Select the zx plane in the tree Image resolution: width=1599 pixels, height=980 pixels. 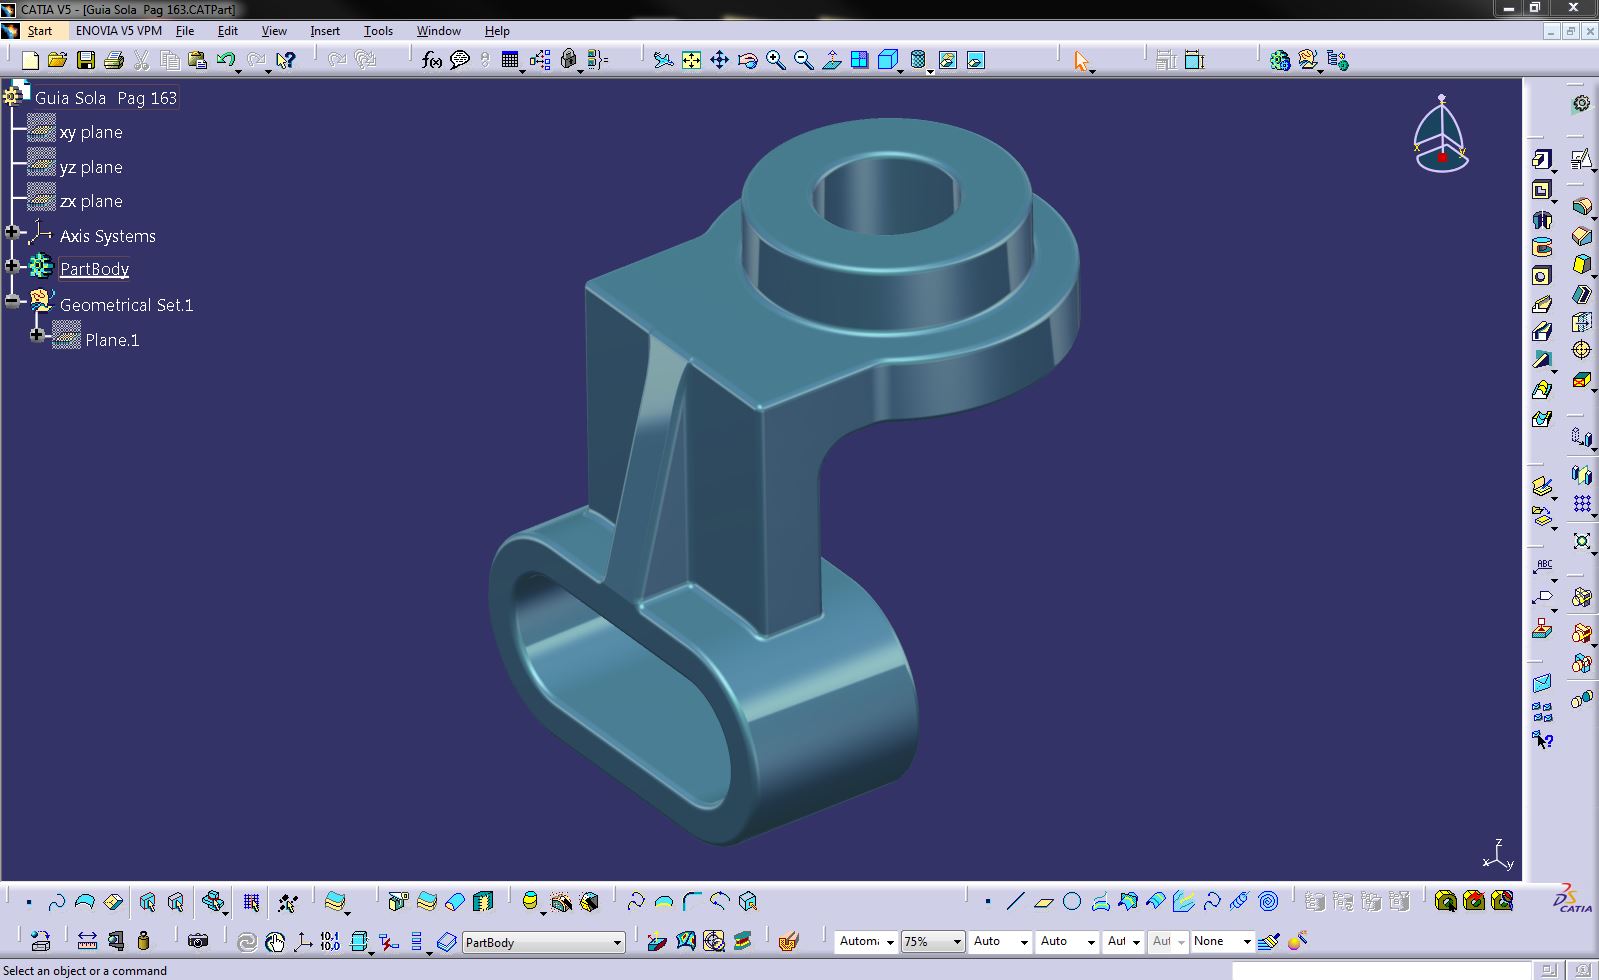tap(91, 201)
